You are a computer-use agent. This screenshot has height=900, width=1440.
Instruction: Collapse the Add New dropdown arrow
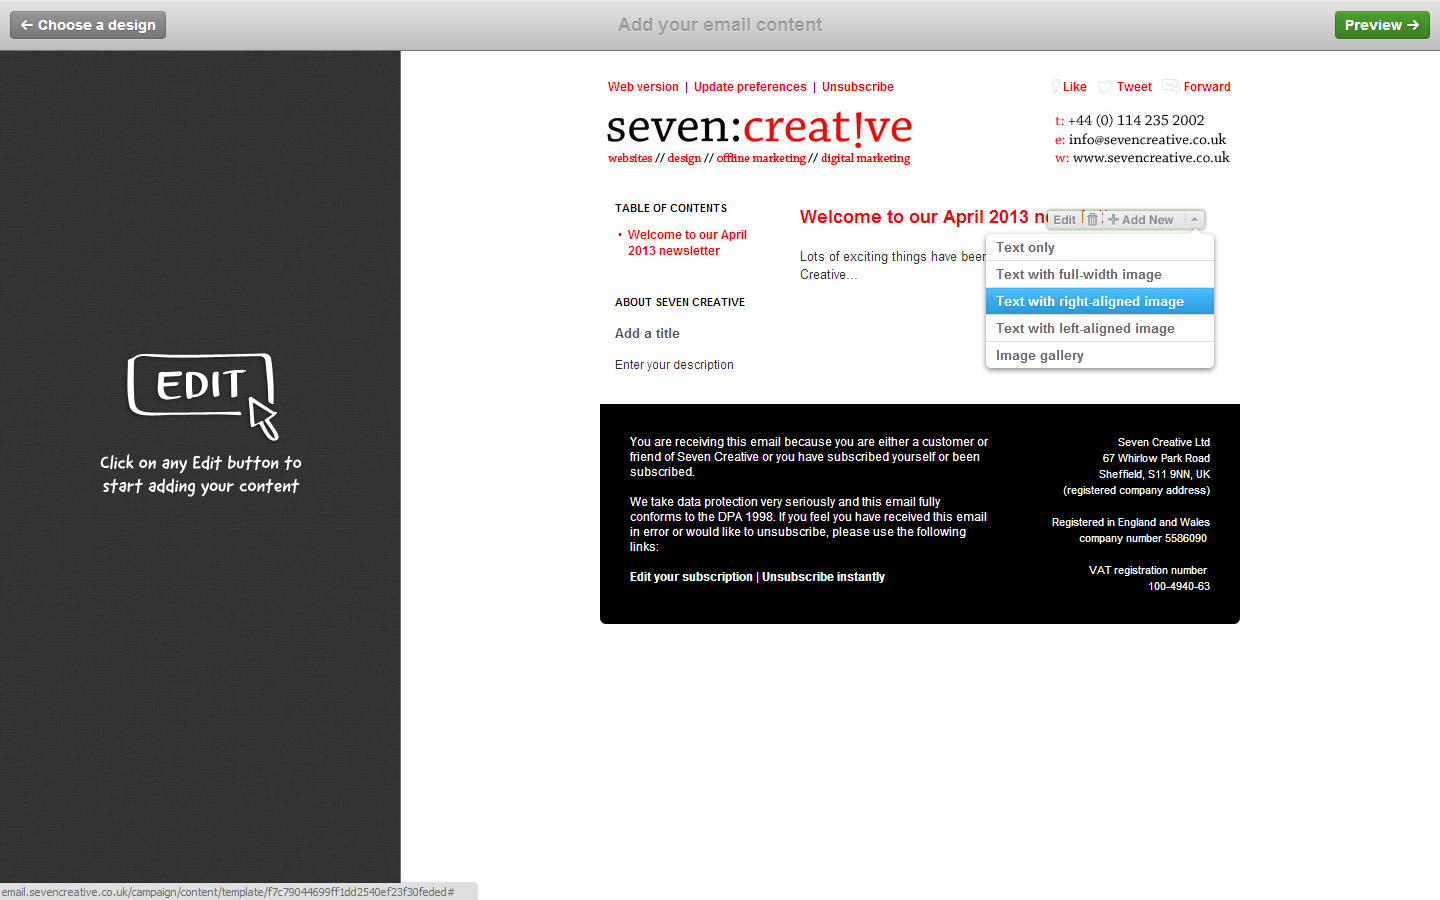point(1194,220)
